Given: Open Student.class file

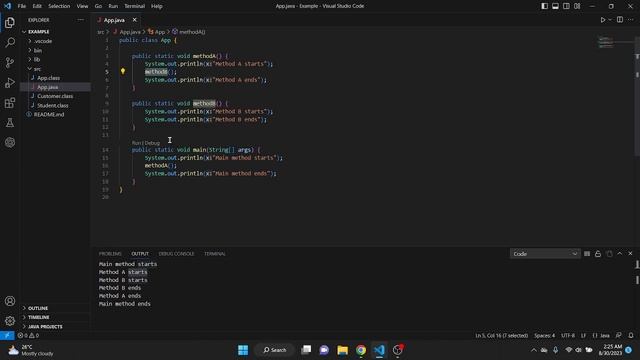Looking at the screenshot, I should (56, 105).
